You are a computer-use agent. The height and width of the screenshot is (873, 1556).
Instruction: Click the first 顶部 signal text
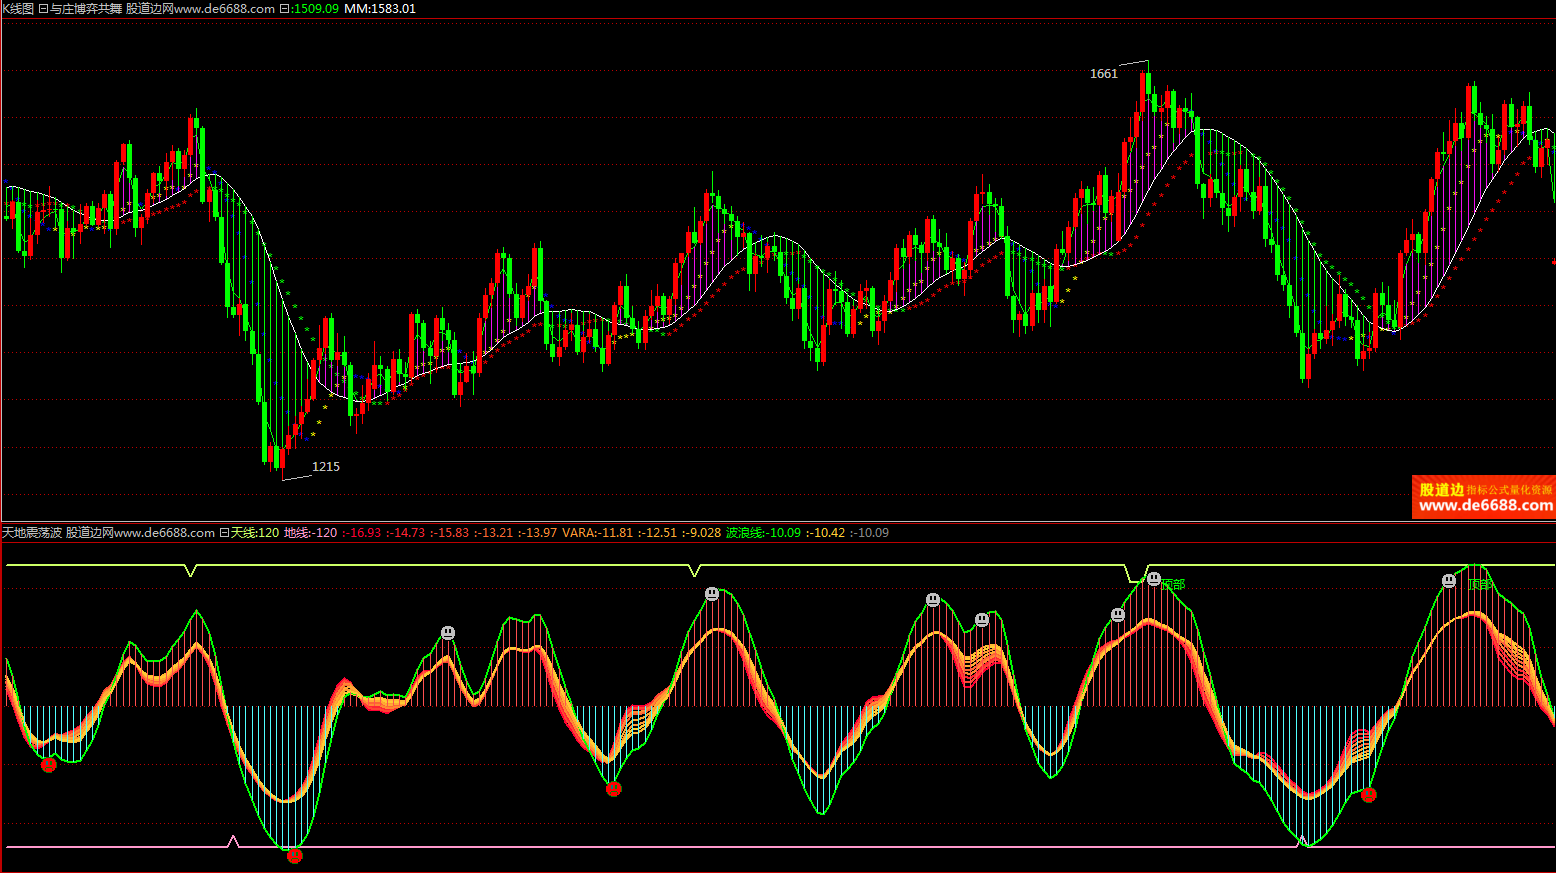point(1174,584)
